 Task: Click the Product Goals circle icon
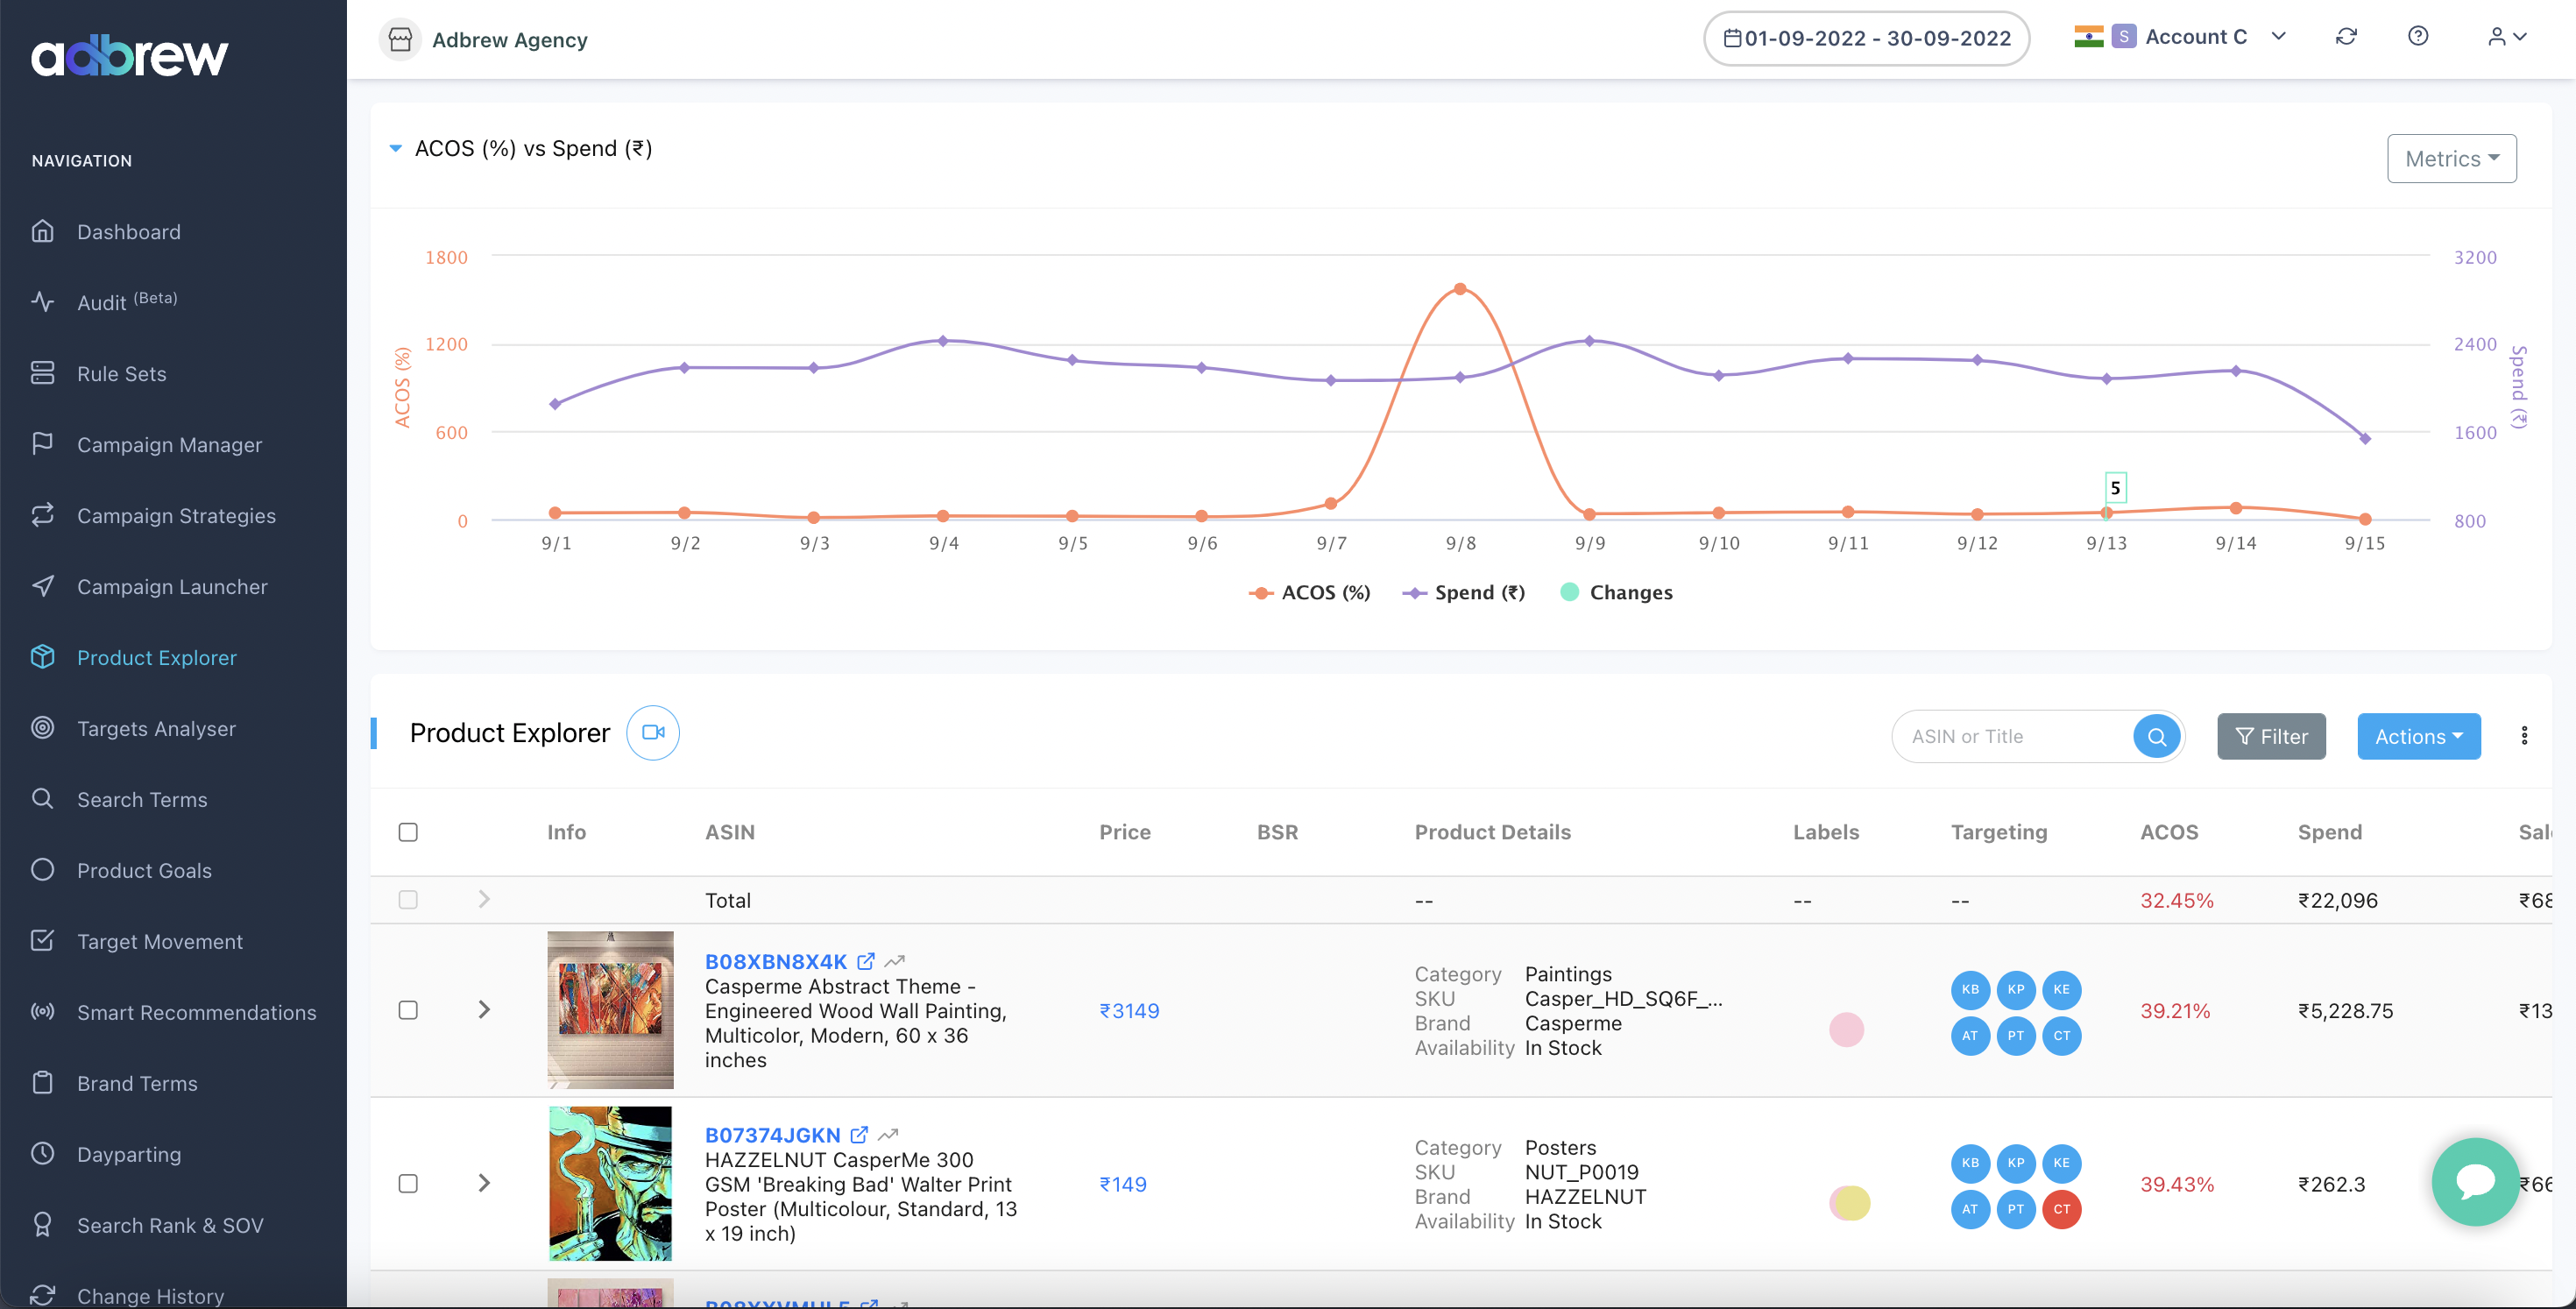coord(42,870)
